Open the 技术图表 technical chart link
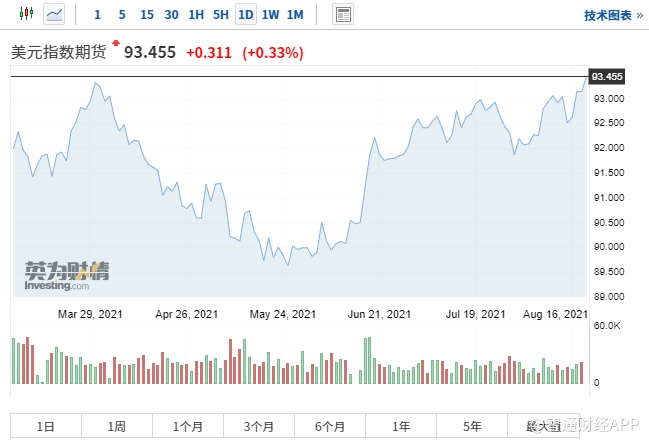Image resolution: width=649 pixels, height=444 pixels. [x=614, y=16]
